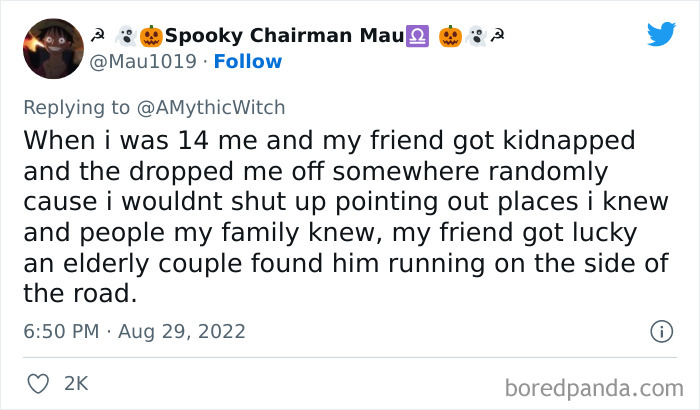Image resolution: width=700 pixels, height=410 pixels.
Task: Click the purple Libra sign emoji
Action: click(x=414, y=36)
